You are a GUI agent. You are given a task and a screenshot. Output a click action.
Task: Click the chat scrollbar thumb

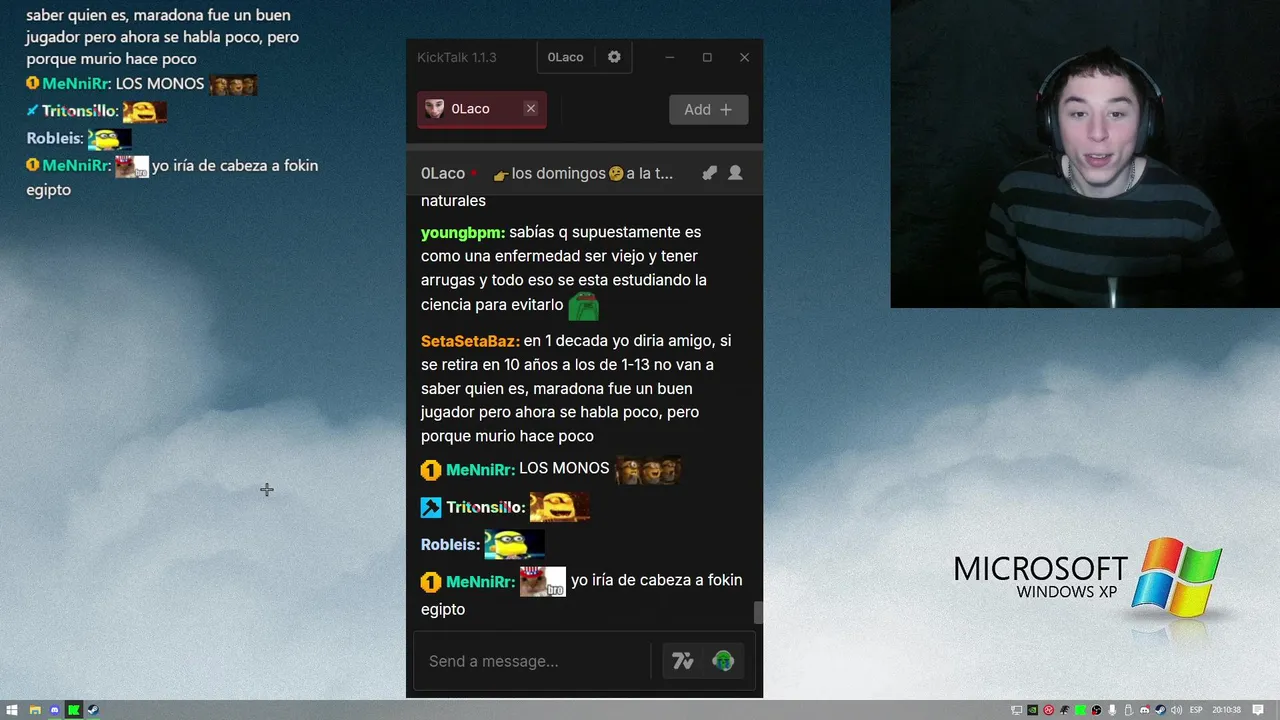tap(758, 613)
